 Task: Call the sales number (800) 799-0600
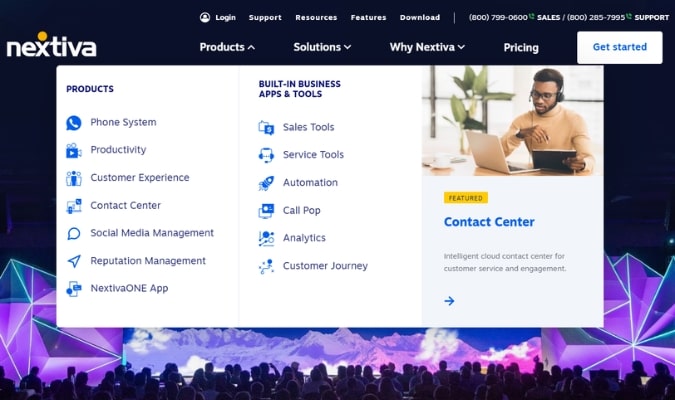(498, 17)
